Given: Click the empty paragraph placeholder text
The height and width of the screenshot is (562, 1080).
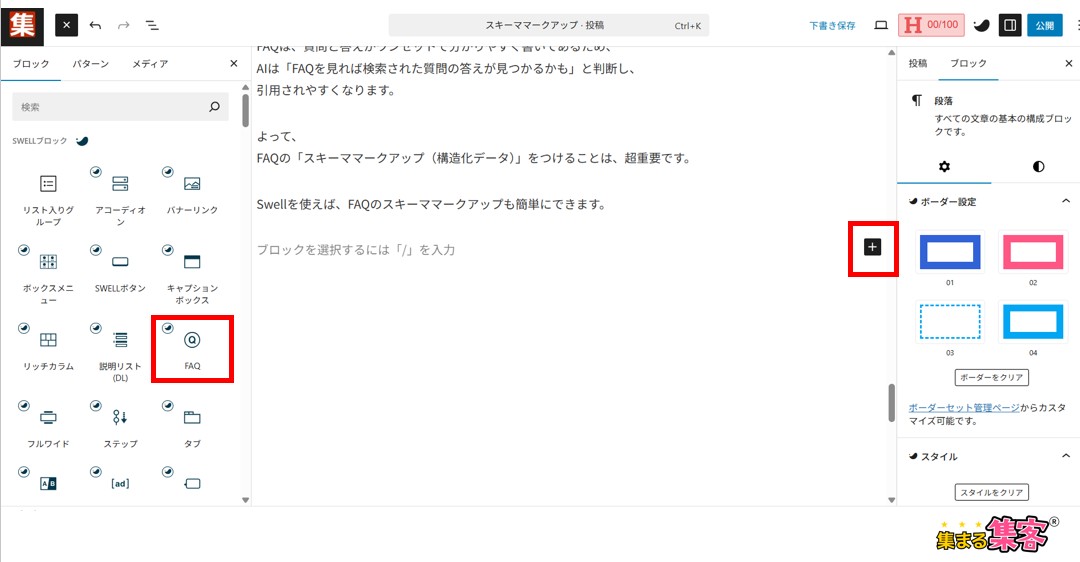Looking at the screenshot, I should (355, 250).
